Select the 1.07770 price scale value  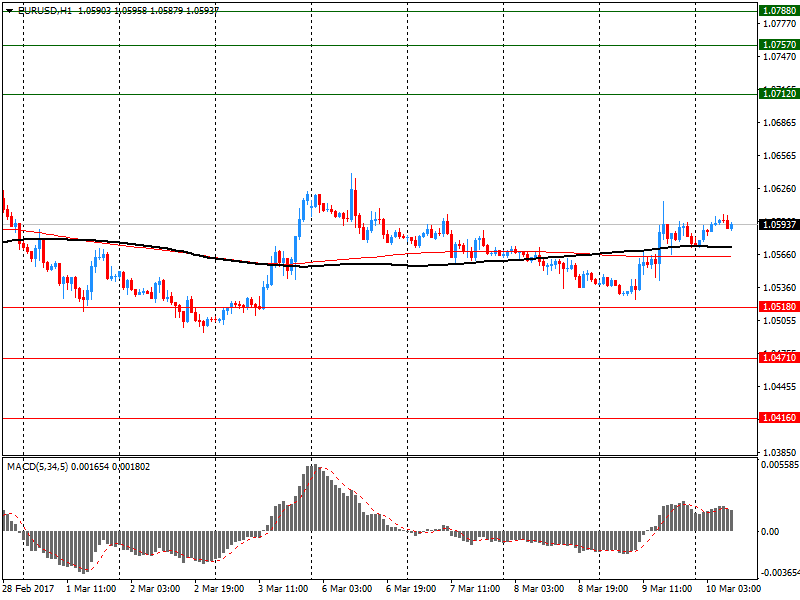(x=780, y=23)
